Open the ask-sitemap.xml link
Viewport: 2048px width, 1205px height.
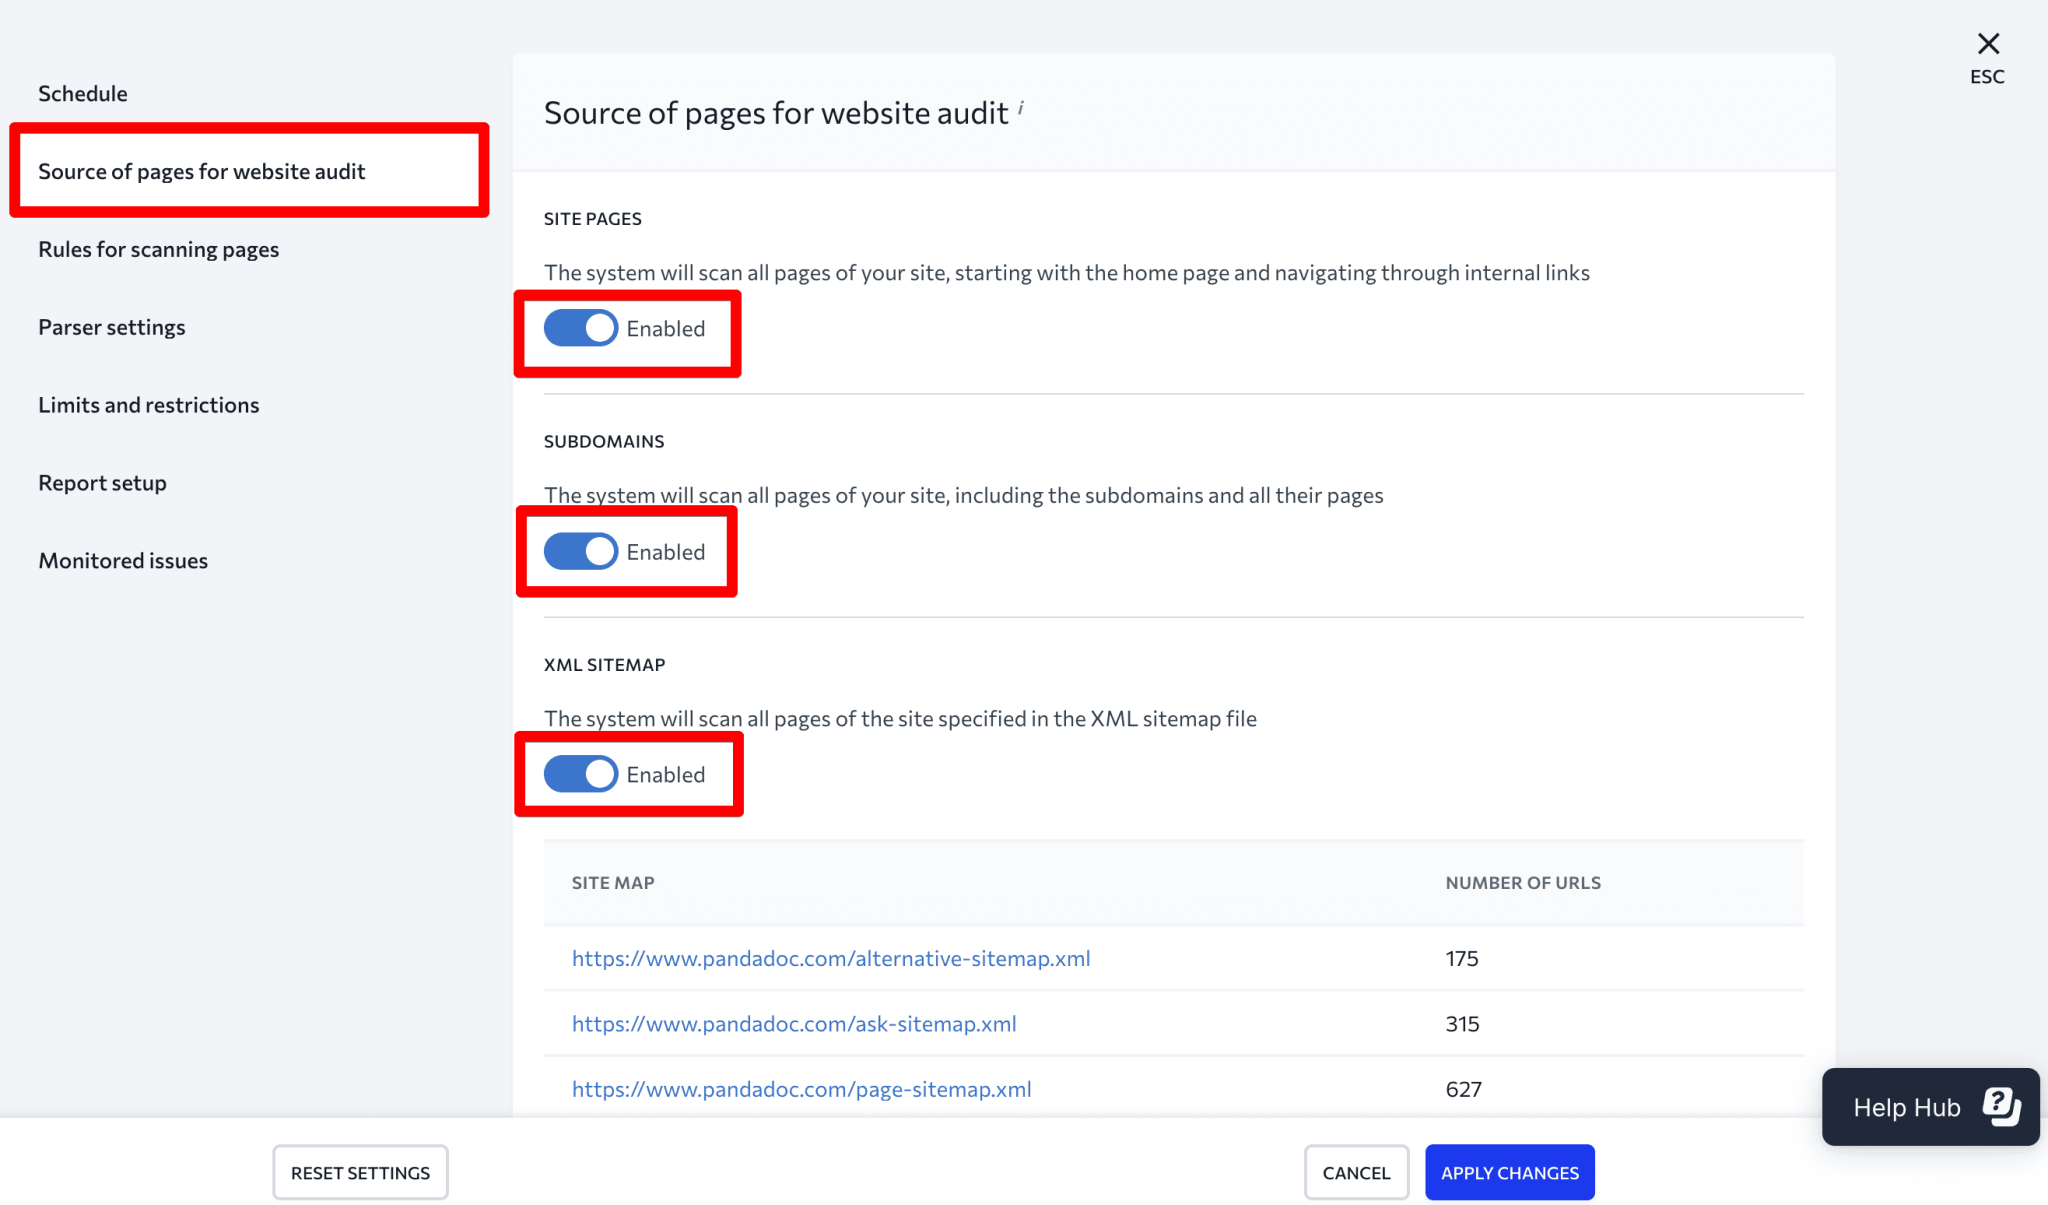point(794,1023)
